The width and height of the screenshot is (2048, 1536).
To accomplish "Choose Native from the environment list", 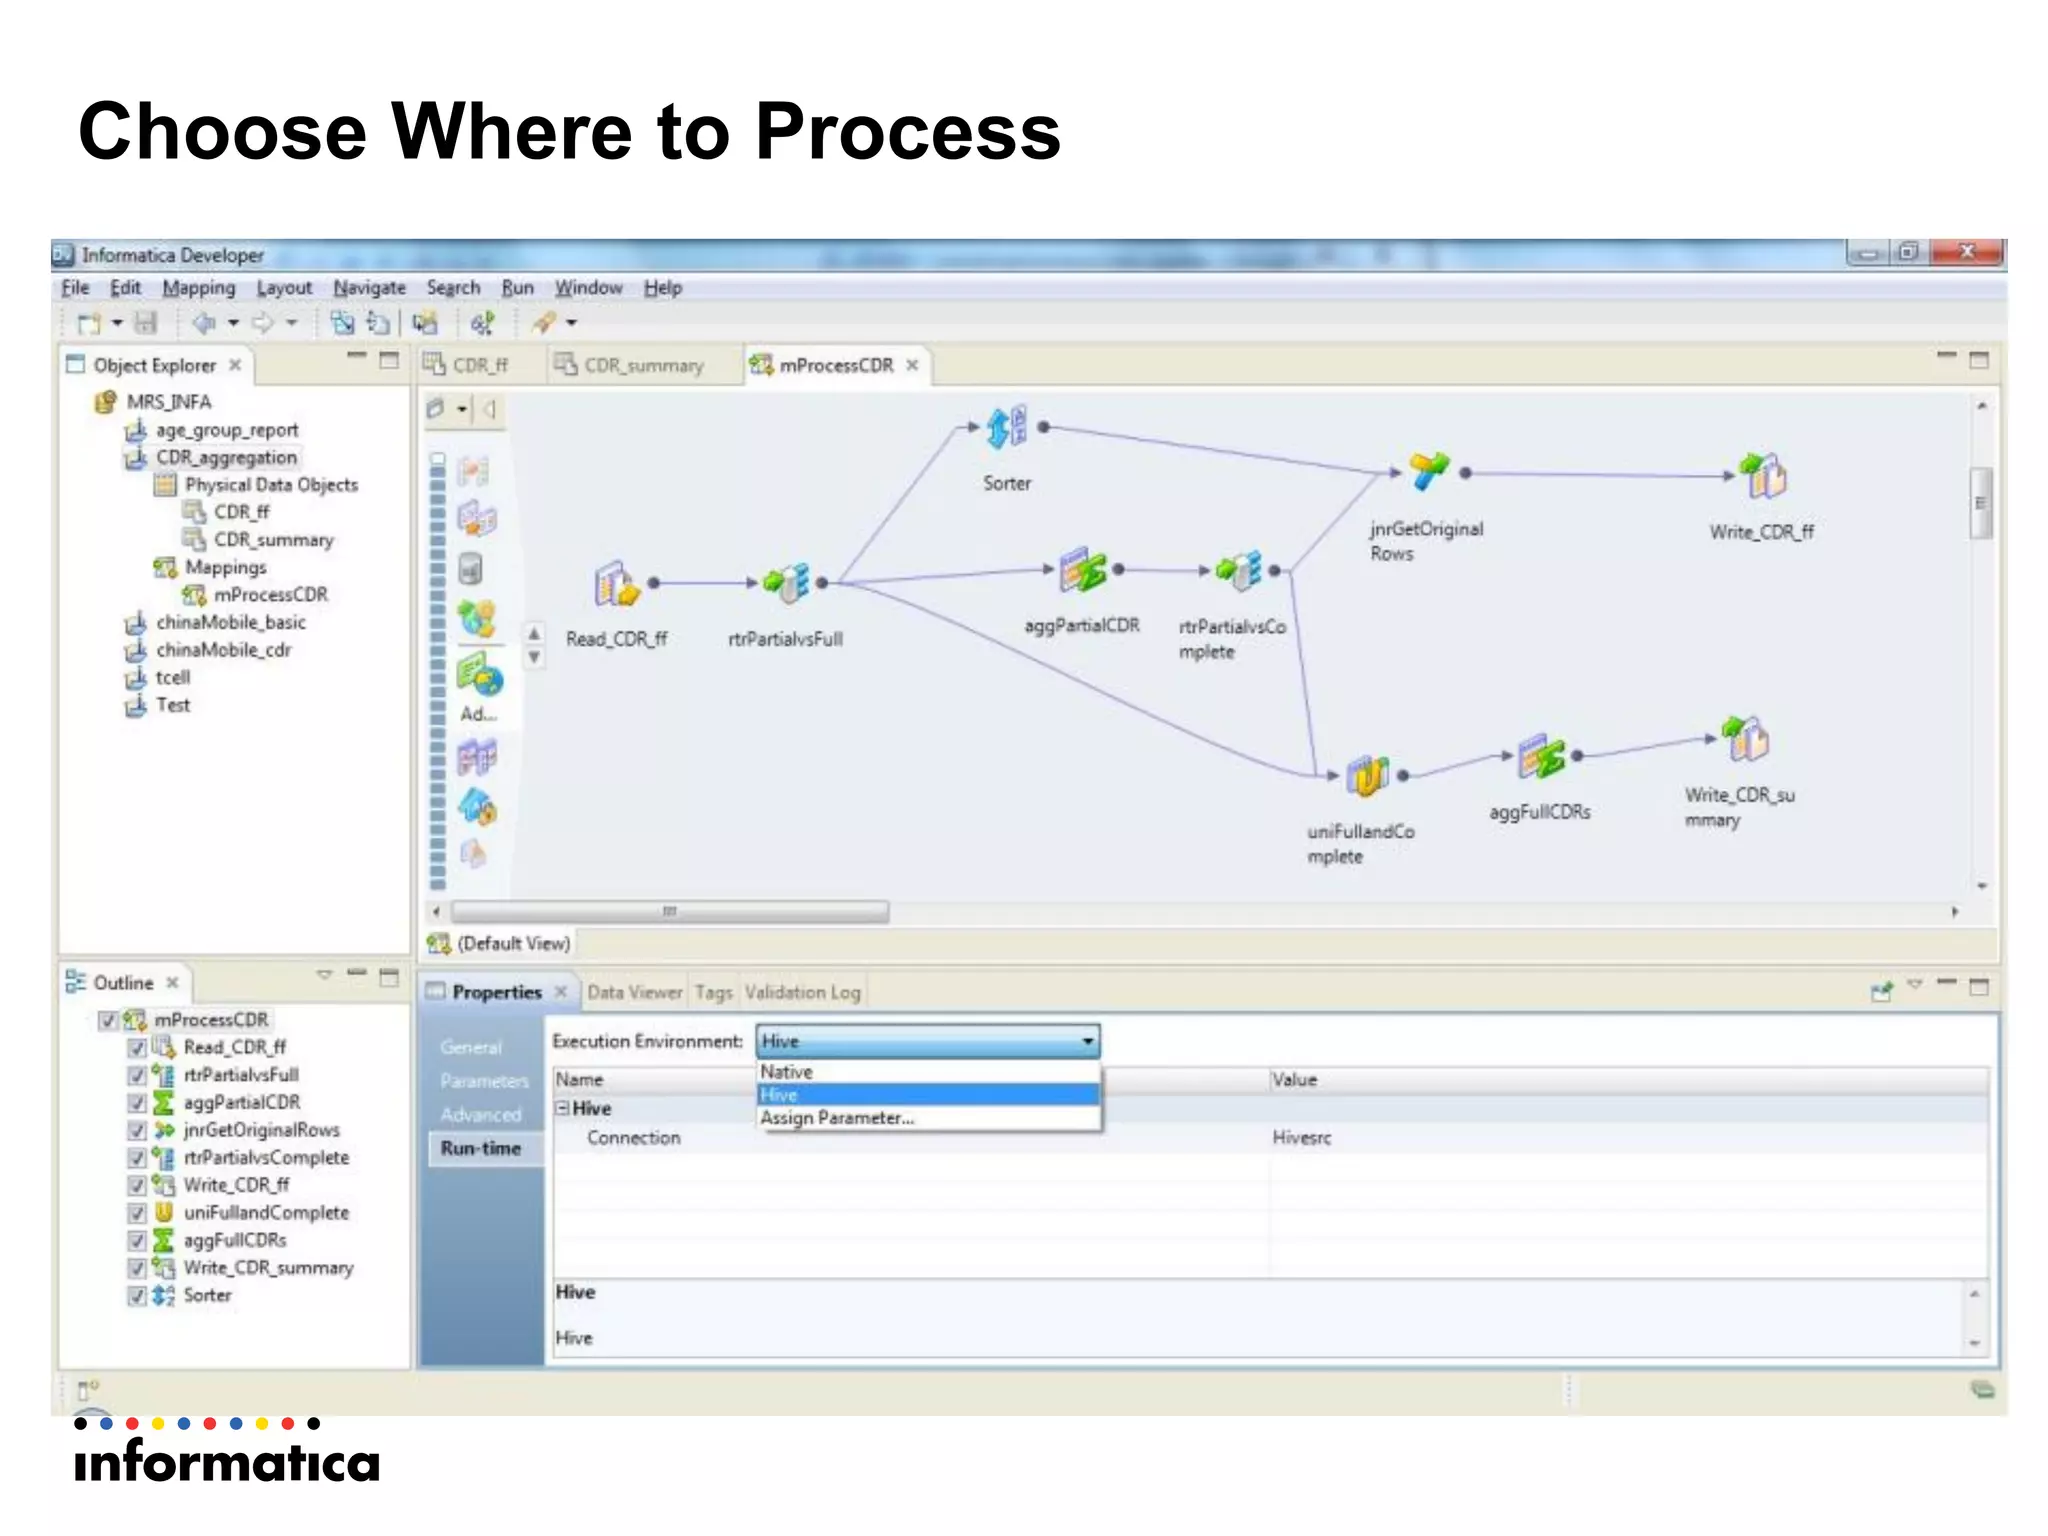I will click(787, 1072).
